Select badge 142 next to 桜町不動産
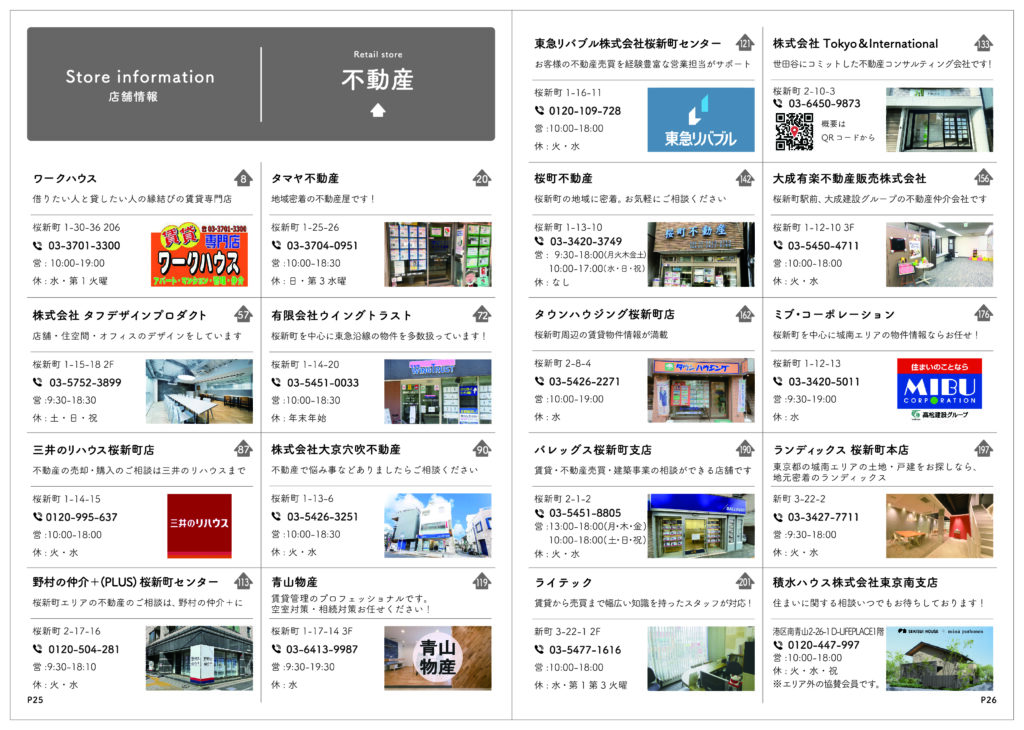 744,178
